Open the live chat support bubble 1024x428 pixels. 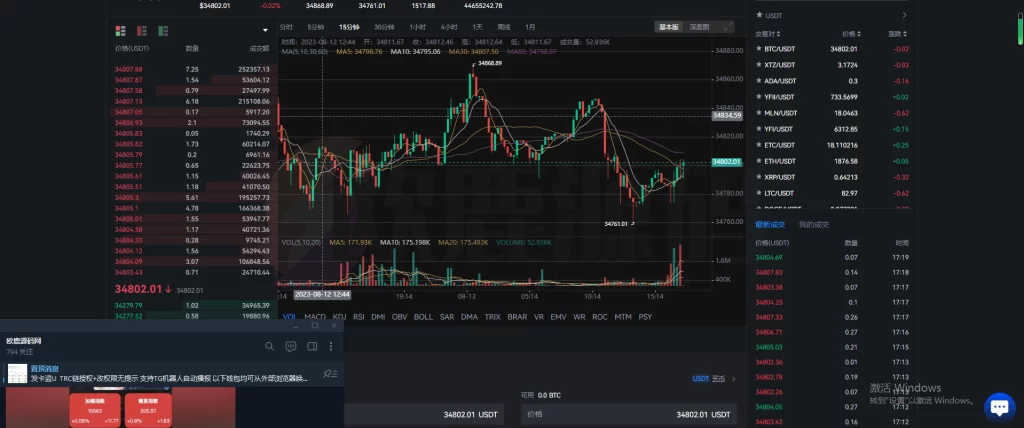point(999,408)
